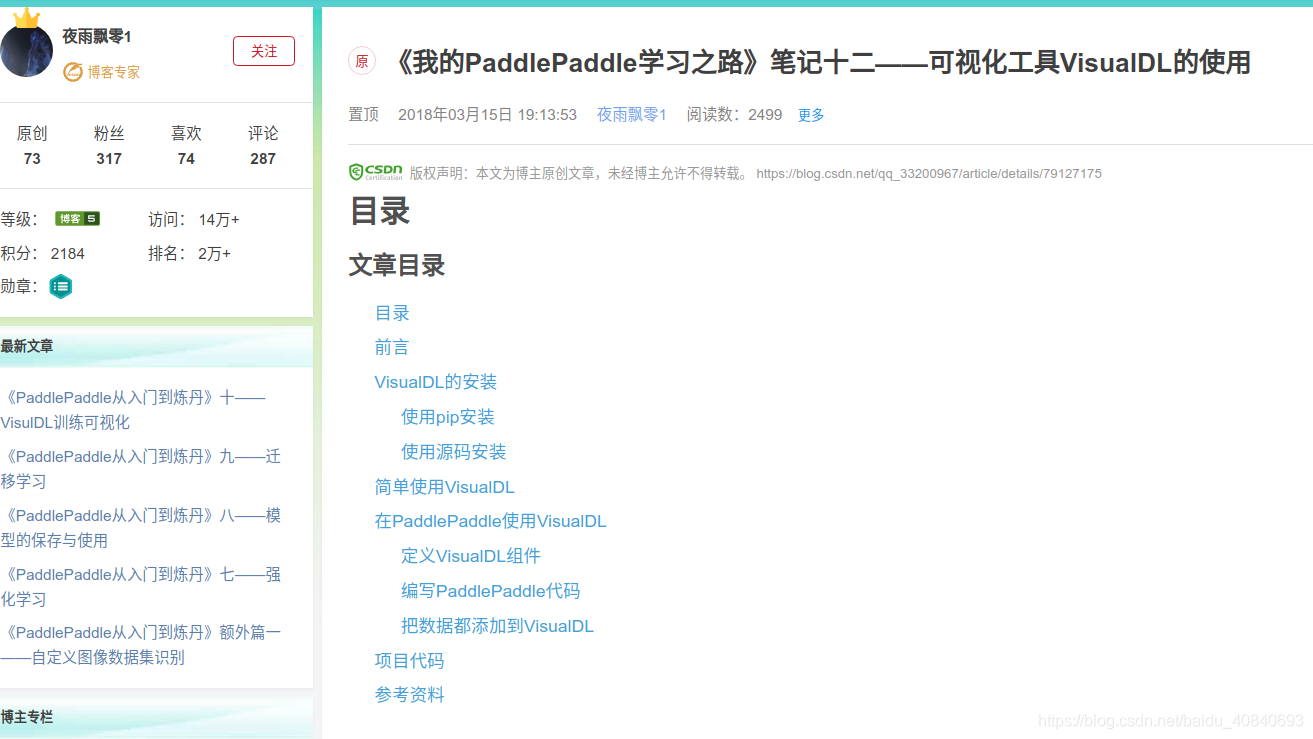Open latest article 九——迁移学习
Viewport: 1313px width, 739px height.
[141, 469]
